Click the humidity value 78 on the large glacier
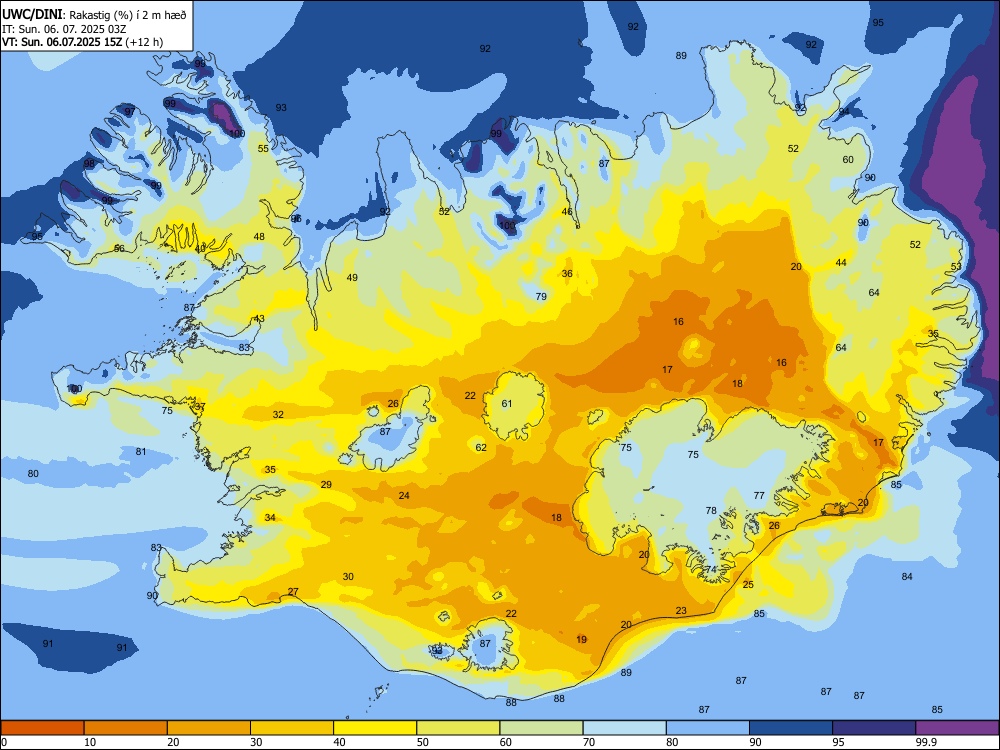Screen dimensions: 1000x750 (x=711, y=510)
